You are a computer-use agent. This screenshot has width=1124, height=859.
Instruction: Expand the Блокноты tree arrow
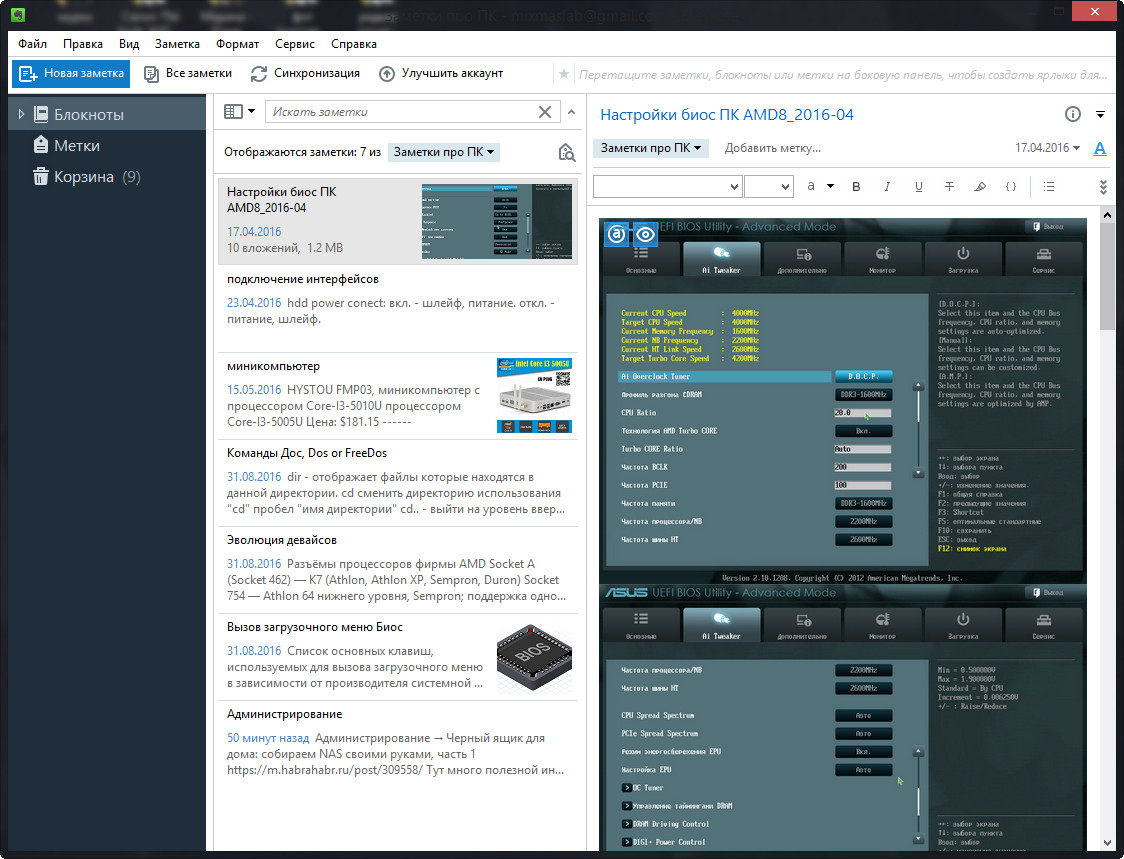pyautogui.click(x=21, y=115)
